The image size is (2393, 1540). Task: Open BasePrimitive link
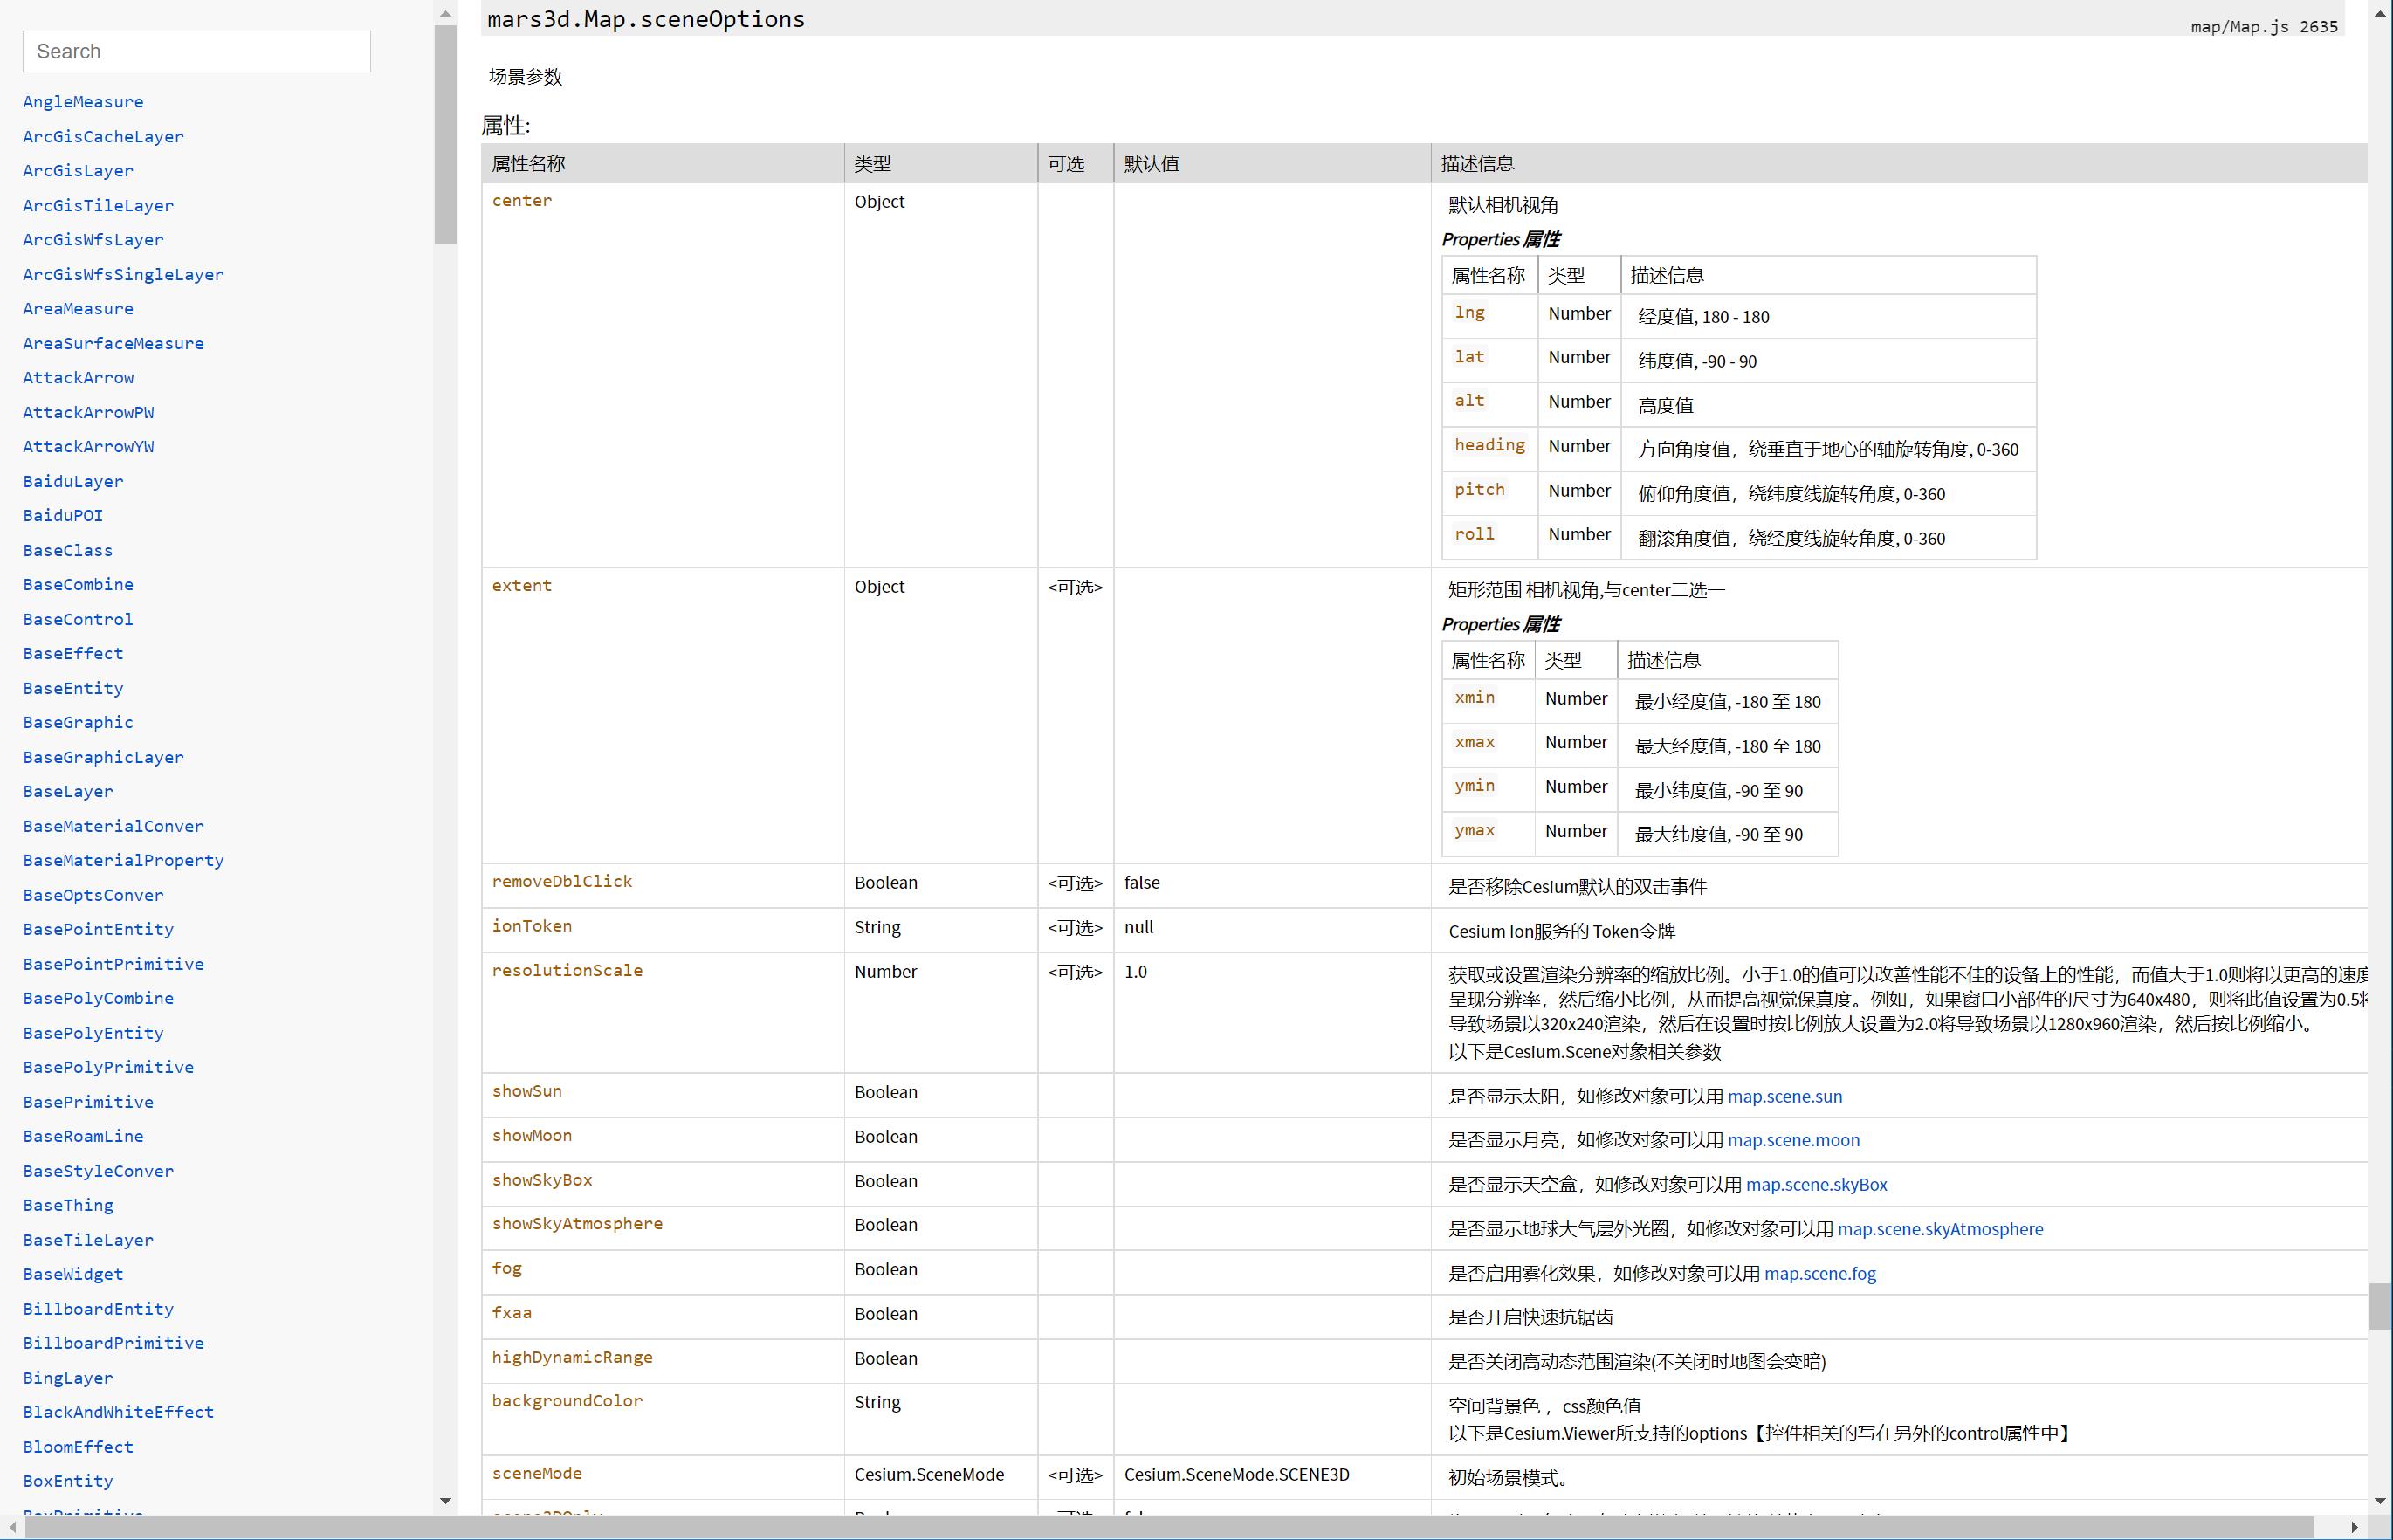click(88, 1102)
